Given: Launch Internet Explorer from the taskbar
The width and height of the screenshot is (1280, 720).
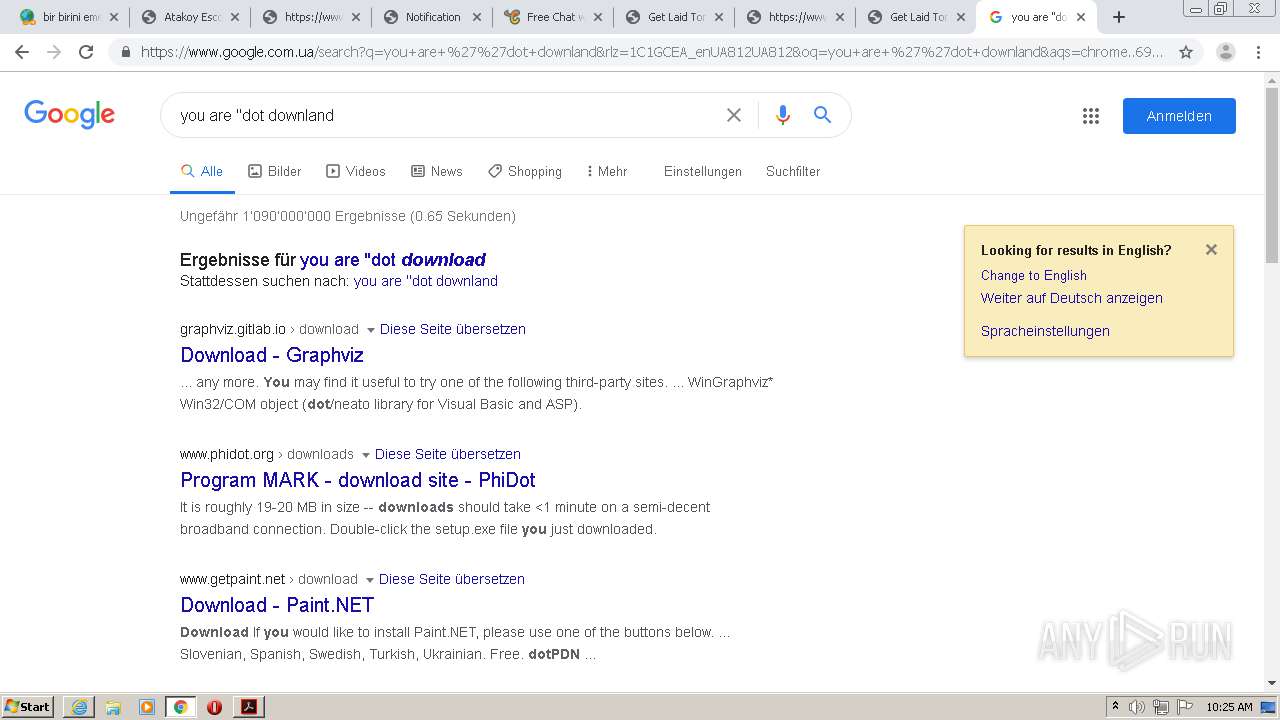Looking at the screenshot, I should pos(79,707).
